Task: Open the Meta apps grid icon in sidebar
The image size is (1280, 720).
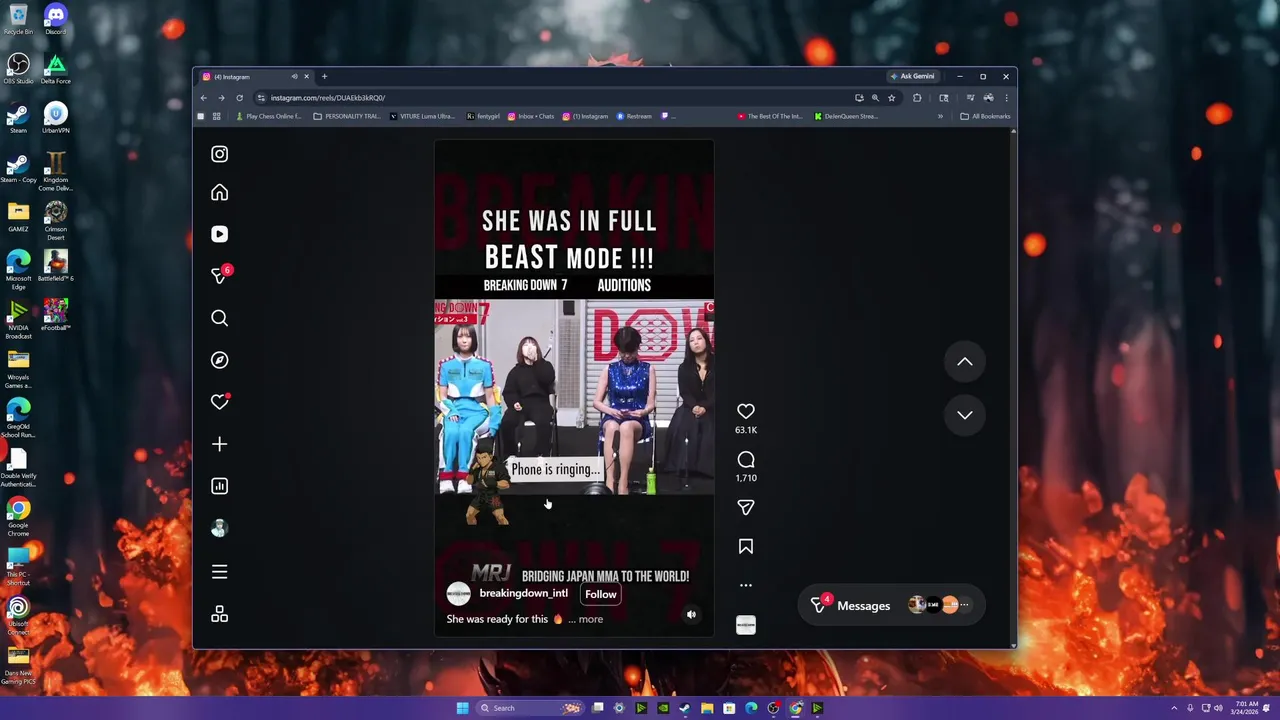Action: click(219, 615)
